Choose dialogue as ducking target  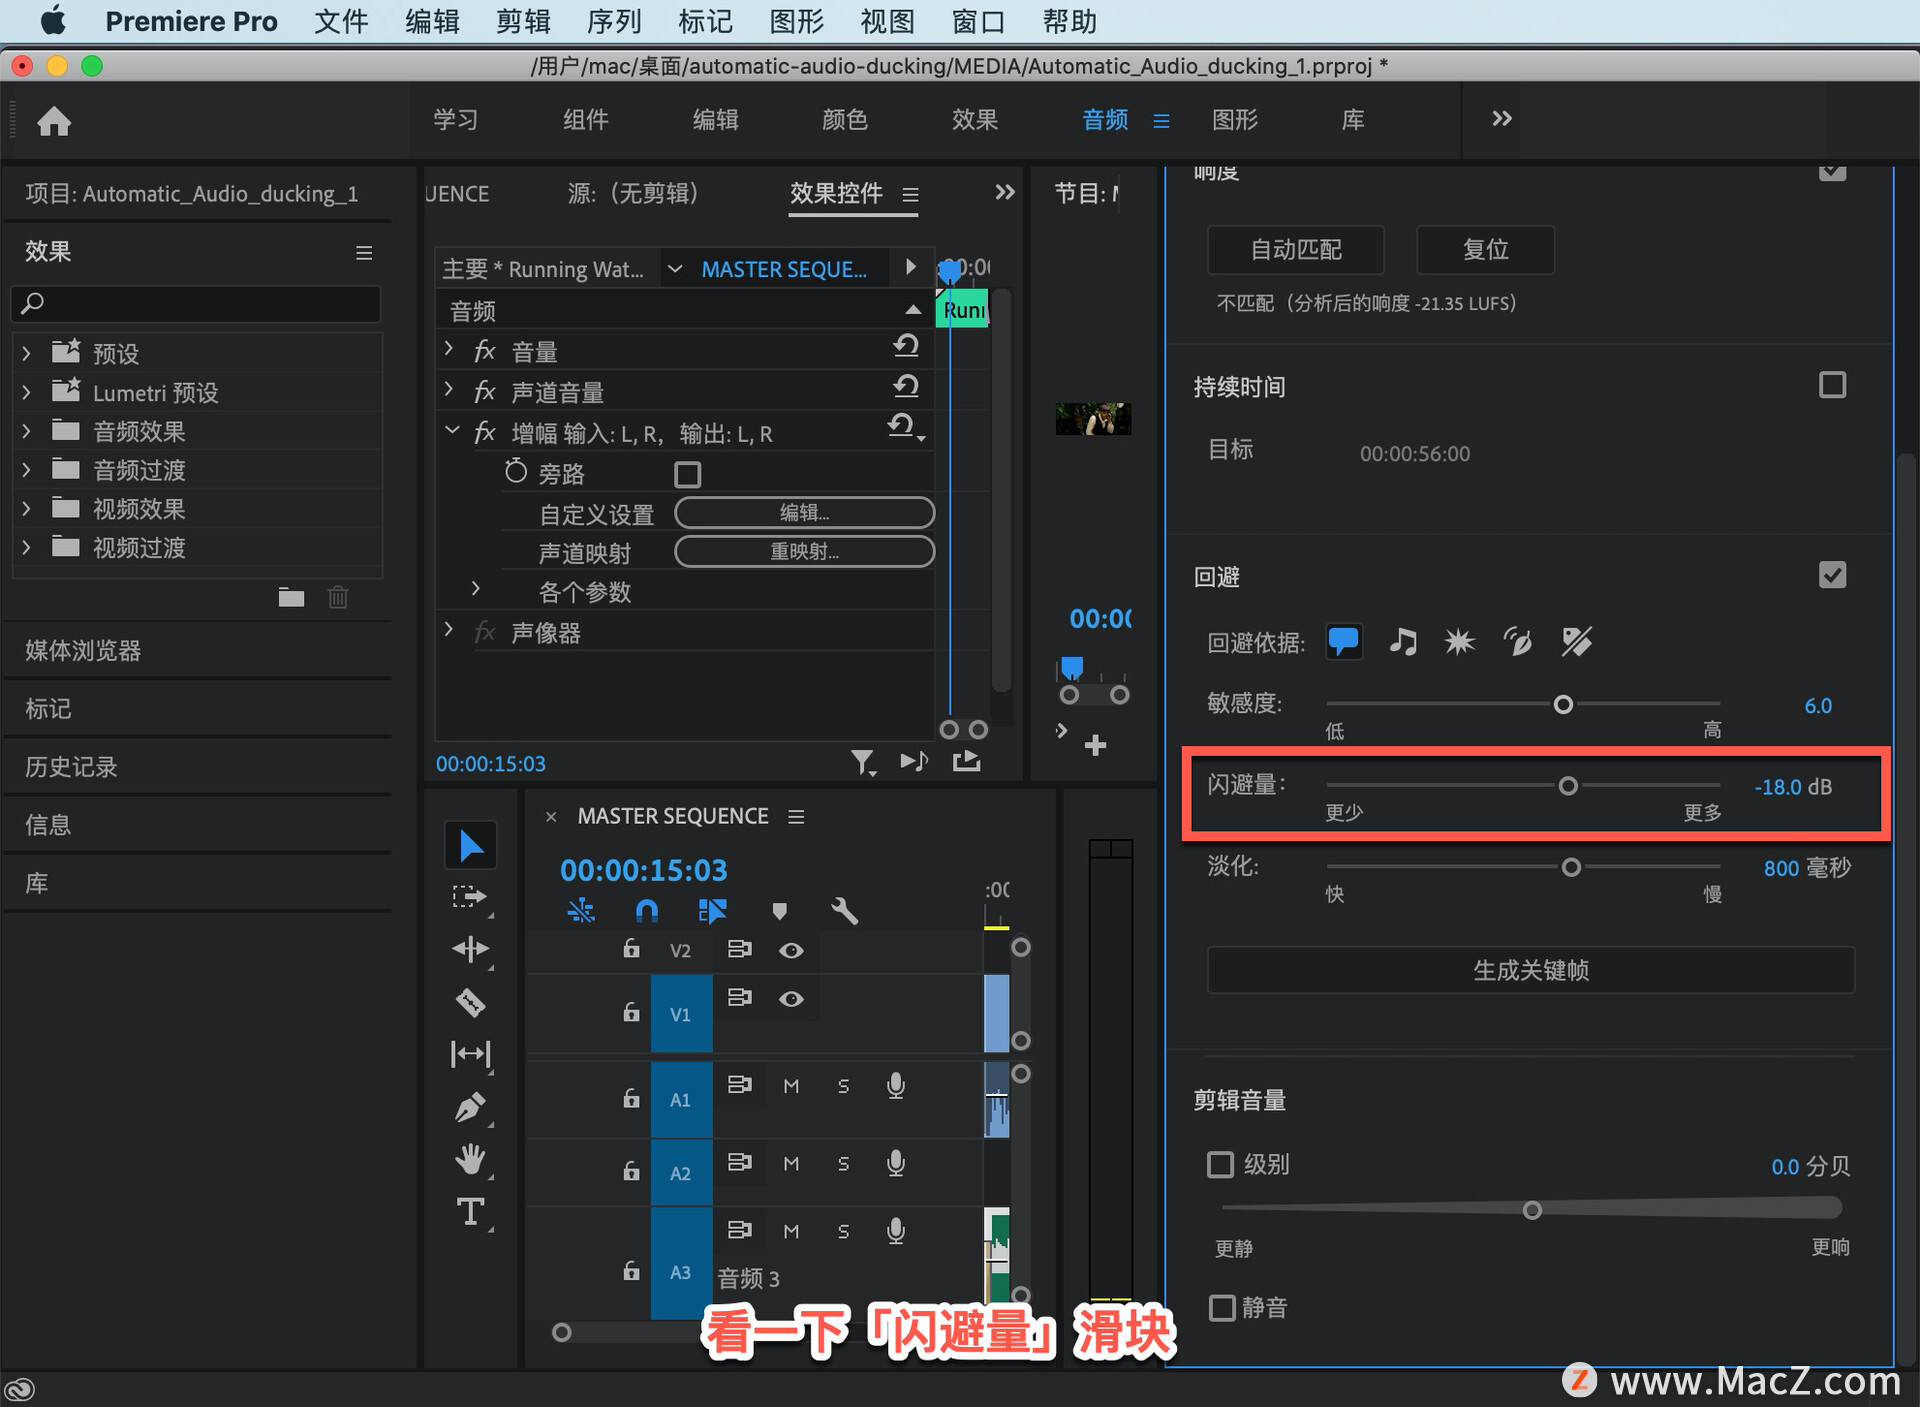(1344, 641)
